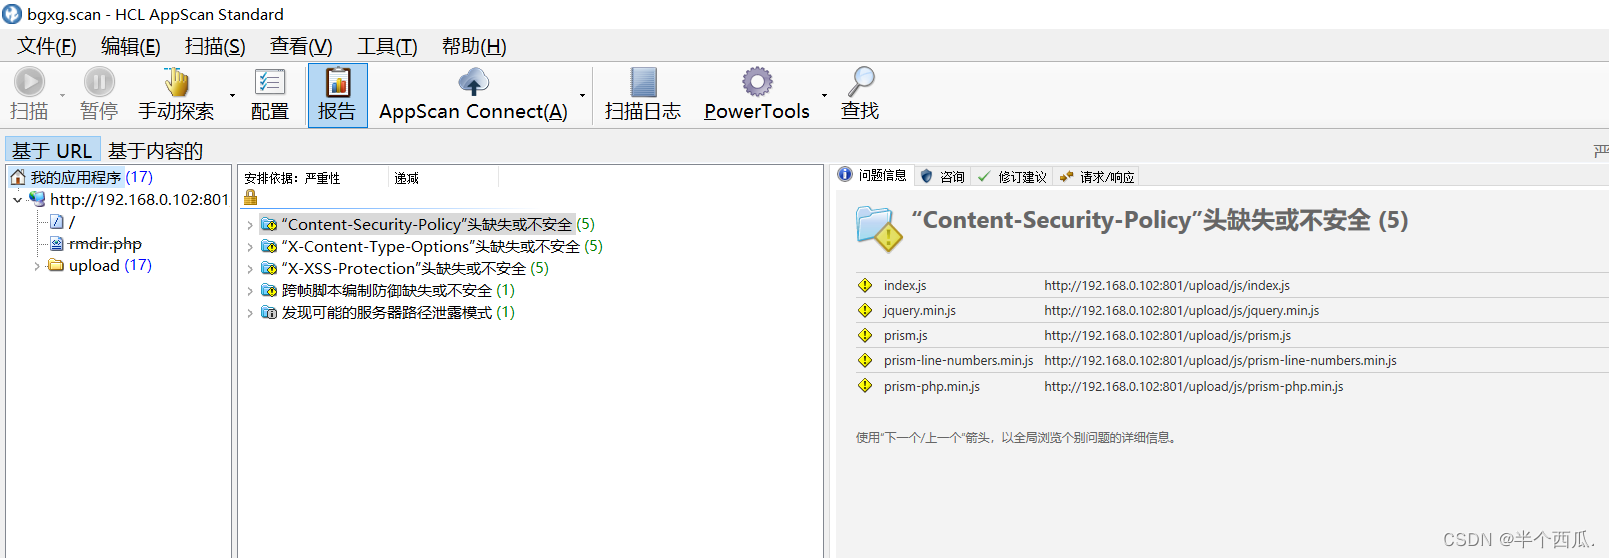Open Manual Explore dropdown arrow
Viewport: 1609px width, 558px height.
click(232, 95)
